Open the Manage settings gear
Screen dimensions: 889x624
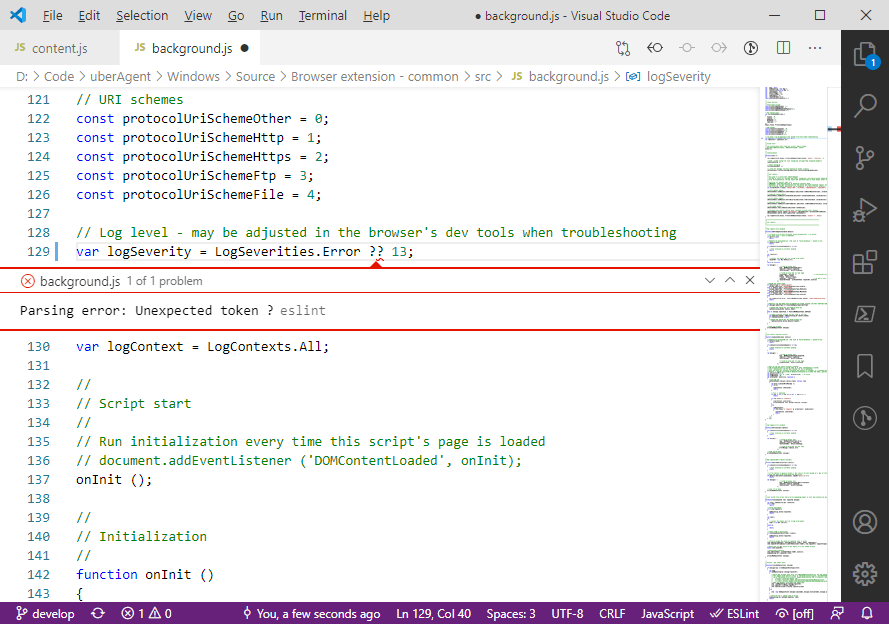[x=864, y=574]
